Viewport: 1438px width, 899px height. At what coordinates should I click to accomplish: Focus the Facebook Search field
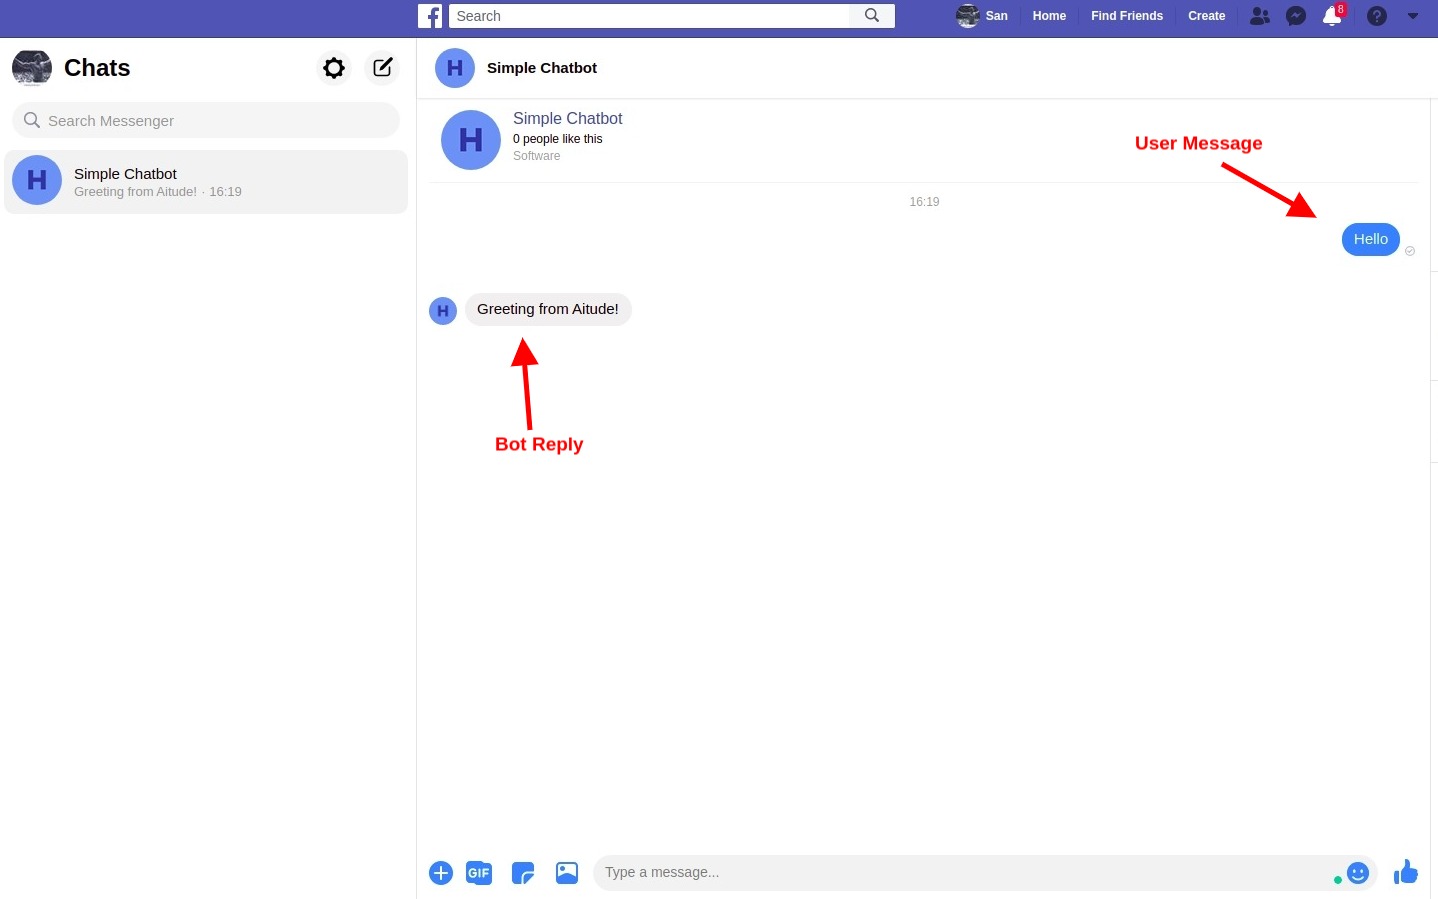pos(649,16)
